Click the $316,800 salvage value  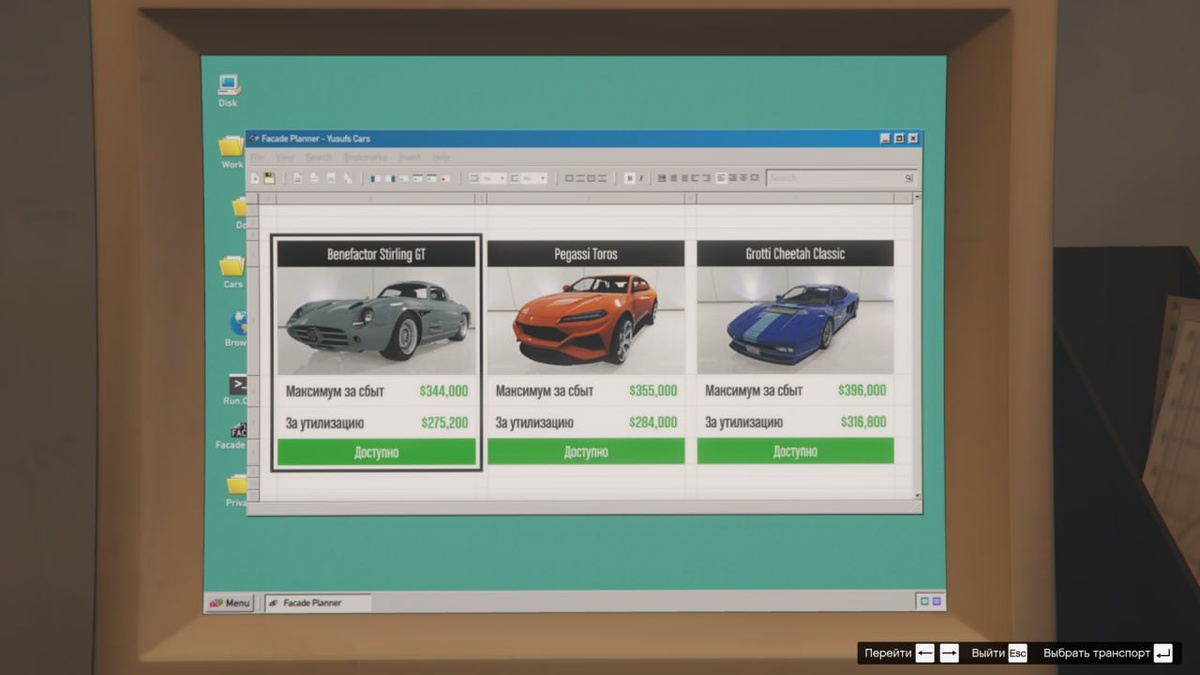pyautogui.click(x=863, y=422)
